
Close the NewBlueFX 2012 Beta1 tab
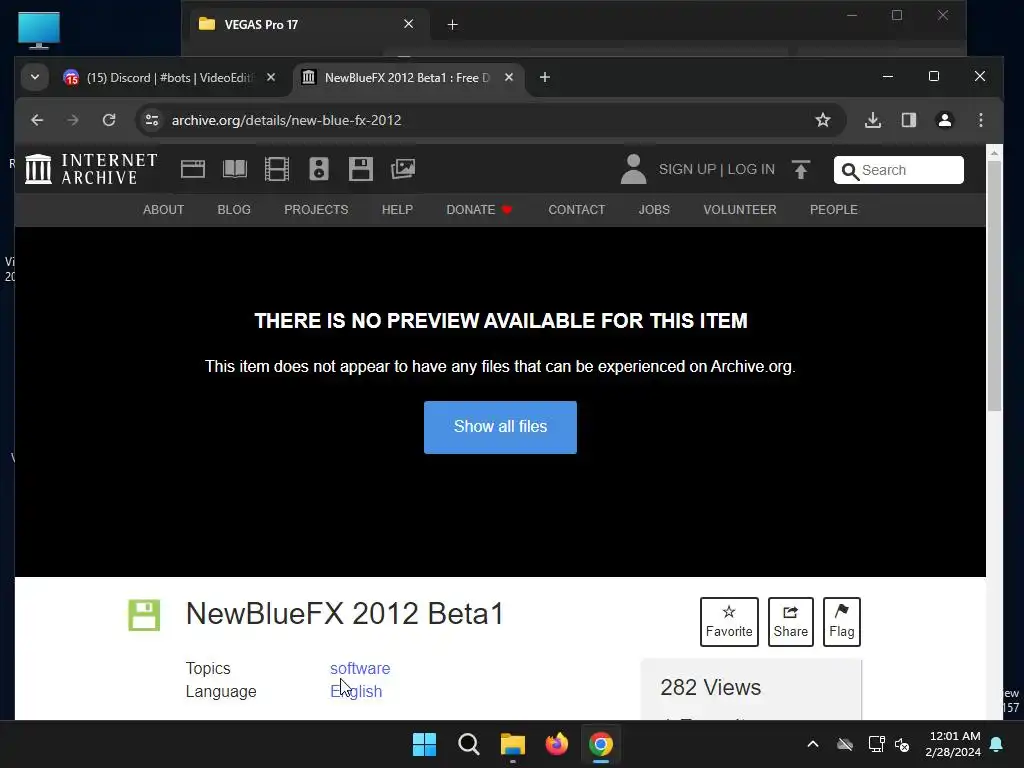[x=509, y=77]
